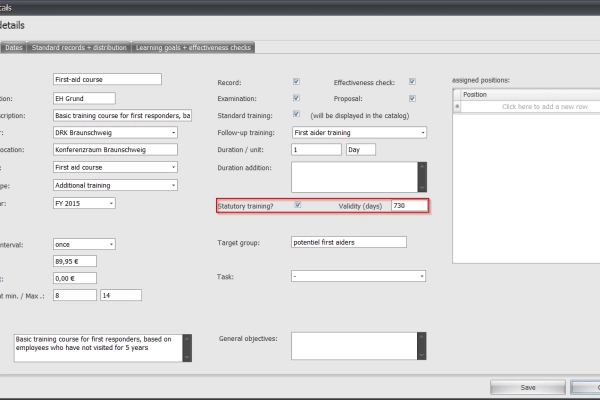600x400 pixels.
Task: Toggle the Statutory training checkbox
Action: (297, 205)
